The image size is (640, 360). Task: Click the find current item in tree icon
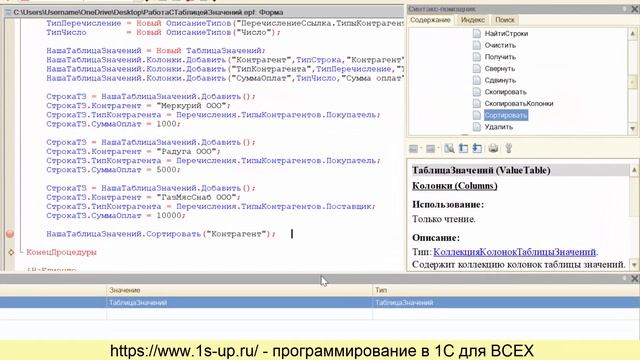point(463,148)
